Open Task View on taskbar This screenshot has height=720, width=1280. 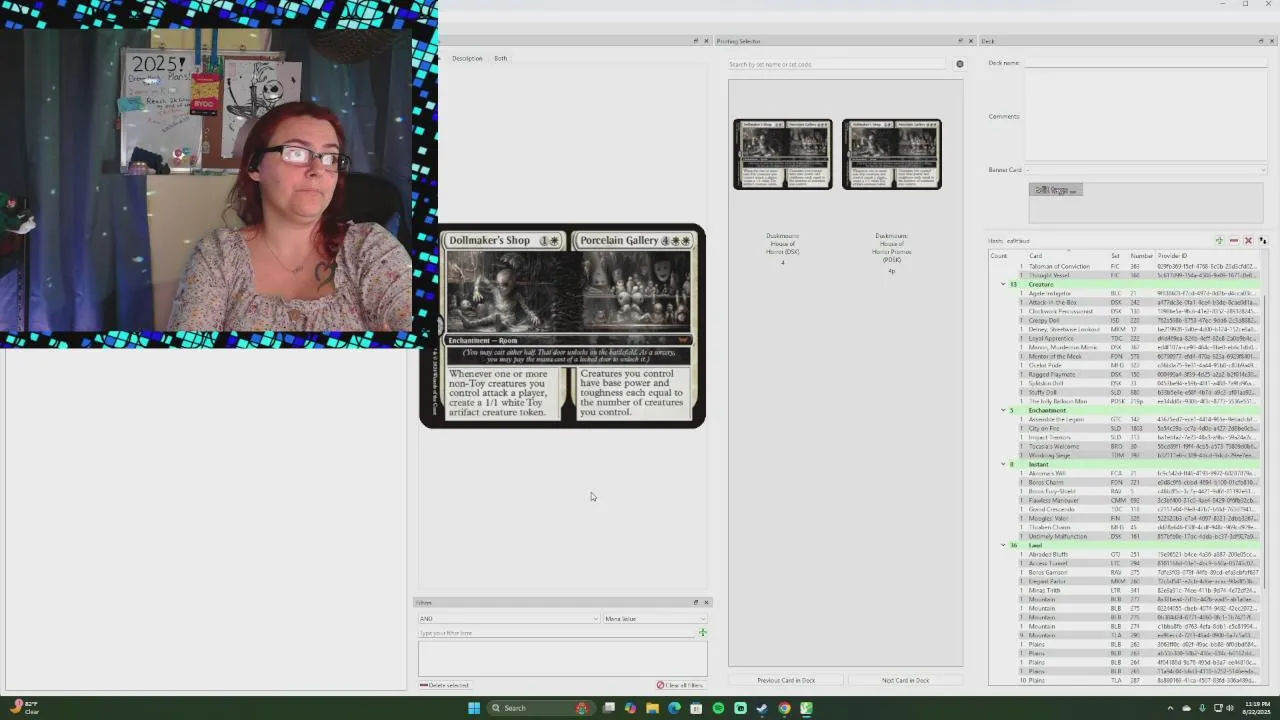[608, 708]
